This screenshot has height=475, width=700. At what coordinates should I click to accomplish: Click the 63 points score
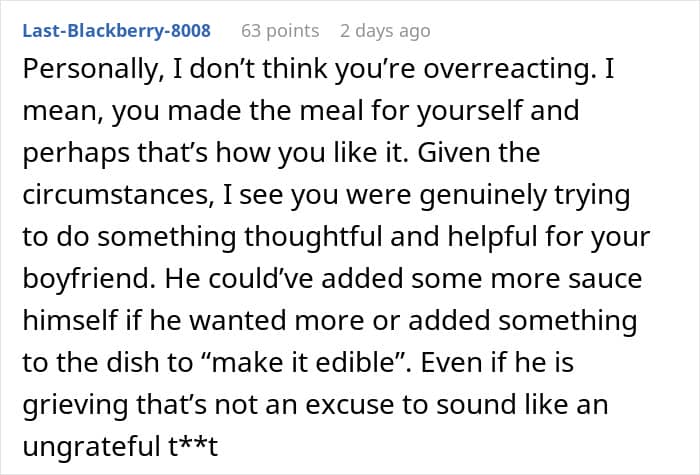point(280,30)
